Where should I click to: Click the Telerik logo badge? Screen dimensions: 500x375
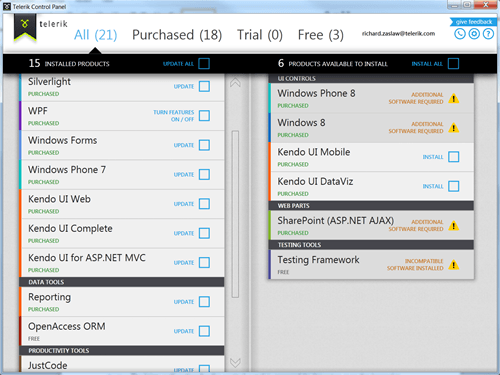25,28
